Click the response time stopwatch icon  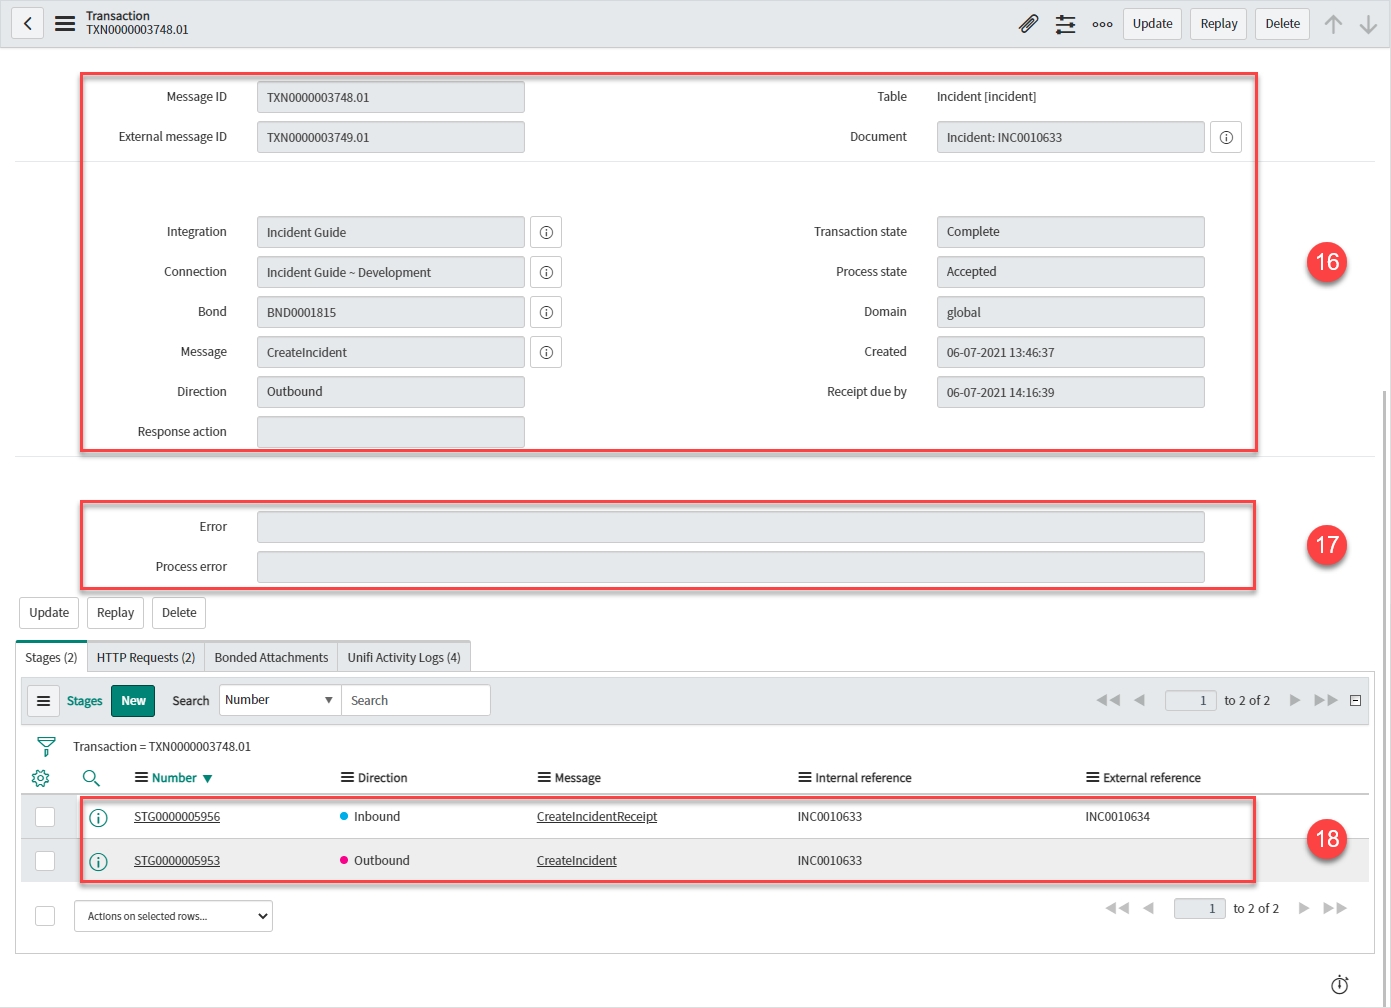(x=1339, y=985)
